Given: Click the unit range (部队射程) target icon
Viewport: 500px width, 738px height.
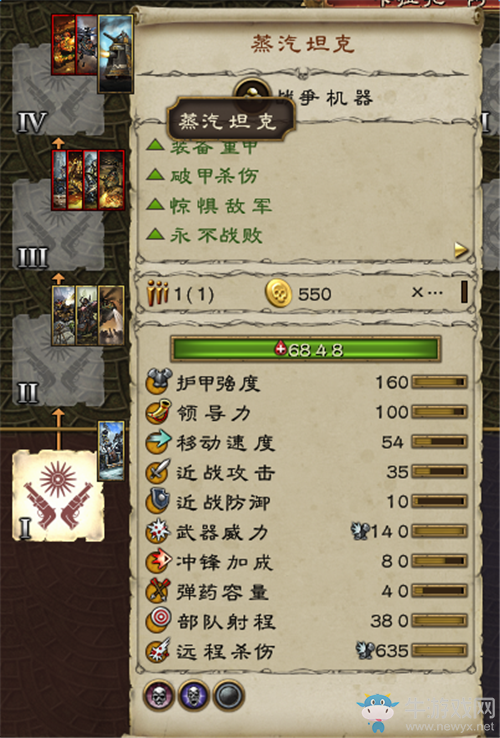Looking at the screenshot, I should [x=158, y=621].
